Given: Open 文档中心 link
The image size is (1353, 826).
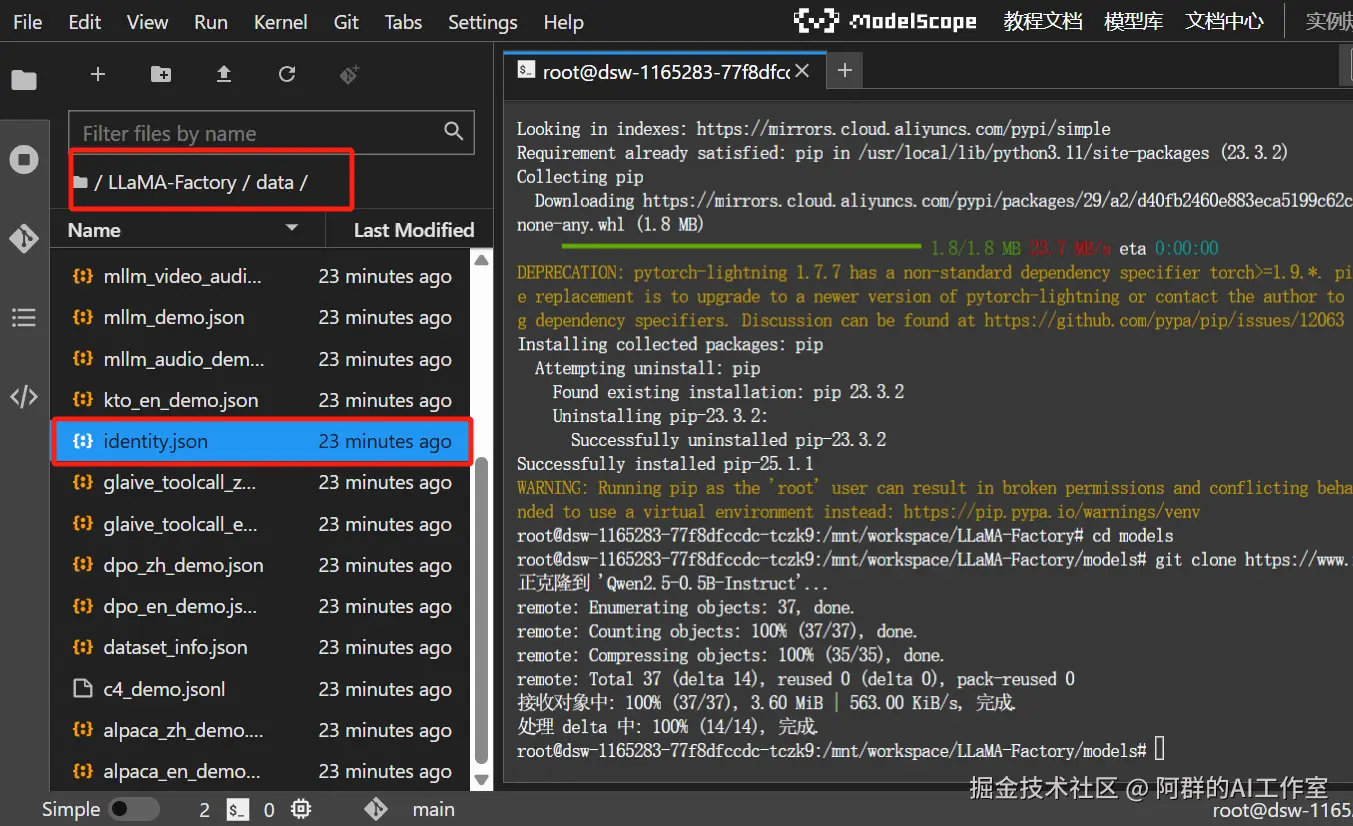Looking at the screenshot, I should pyautogui.click(x=1224, y=21).
